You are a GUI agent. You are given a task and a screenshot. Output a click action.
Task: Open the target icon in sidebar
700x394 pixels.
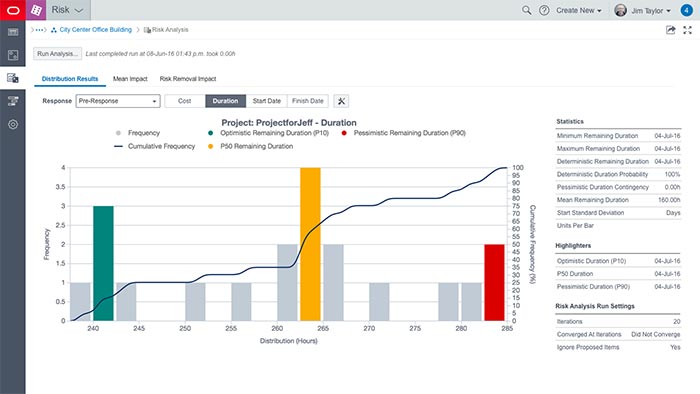tap(13, 124)
